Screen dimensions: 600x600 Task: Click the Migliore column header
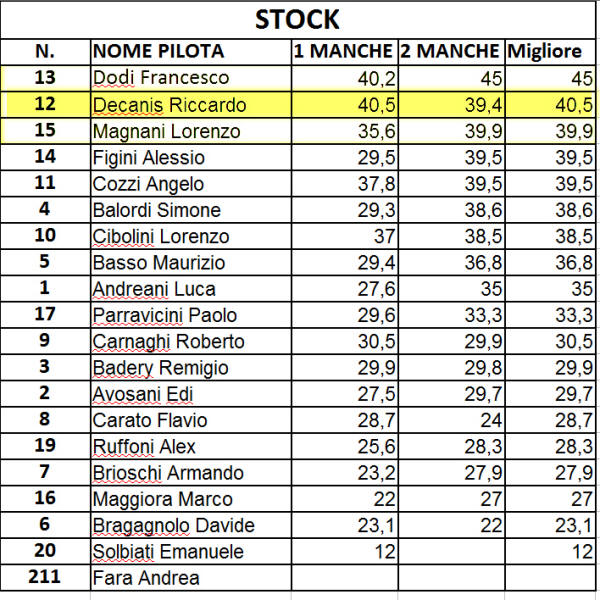(549, 52)
